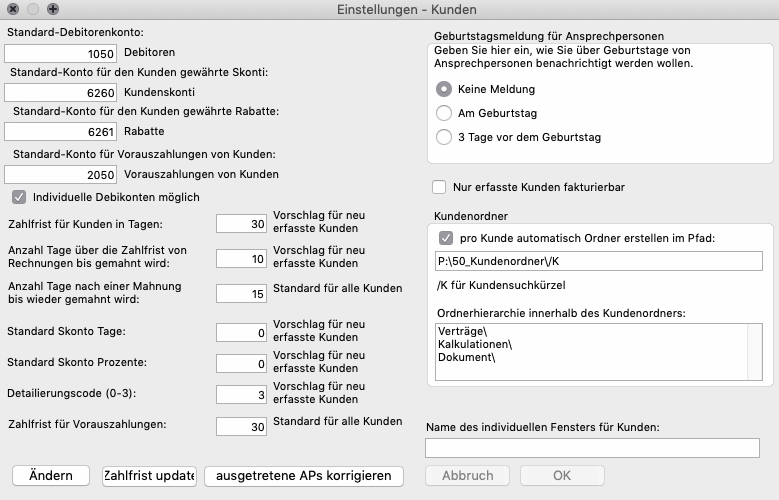Confirm with the OK button
This screenshot has width=779, height=500.
(x=561, y=476)
